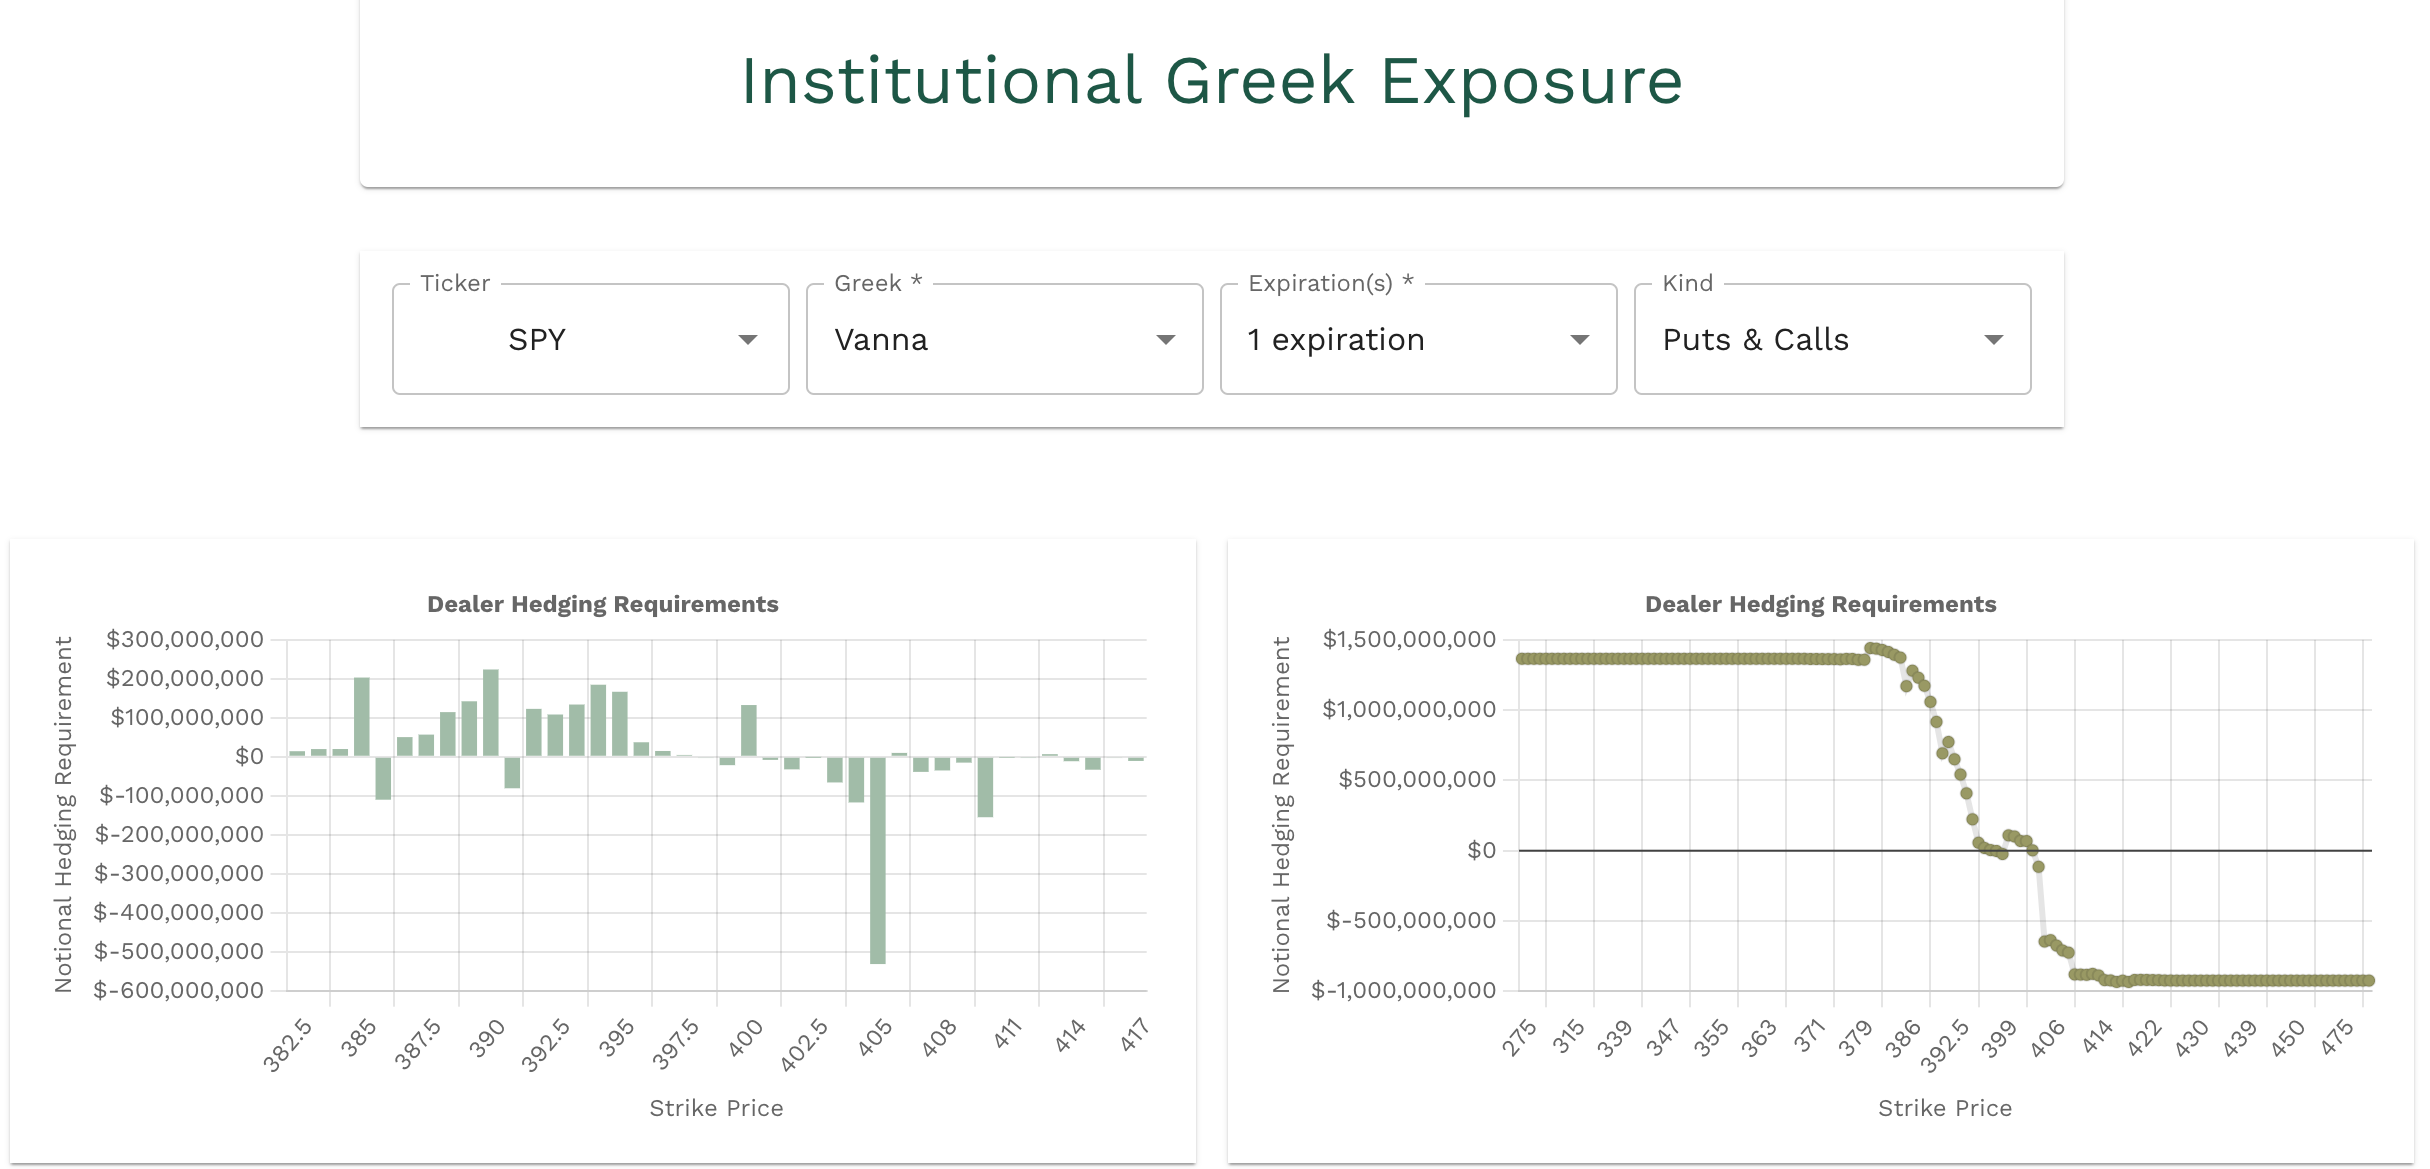Image resolution: width=2430 pixels, height=1169 pixels.
Task: Click the Institutional Greek Exposure heading
Action: (x=1211, y=81)
